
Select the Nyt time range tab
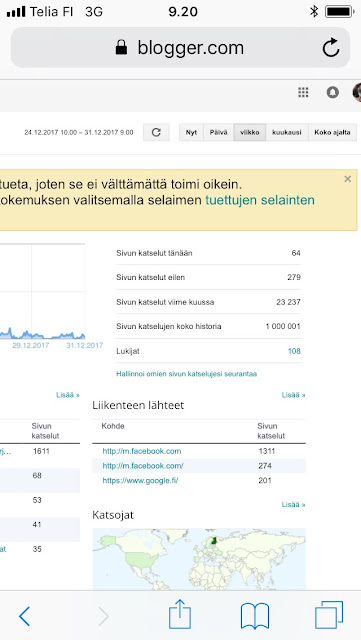(x=191, y=133)
